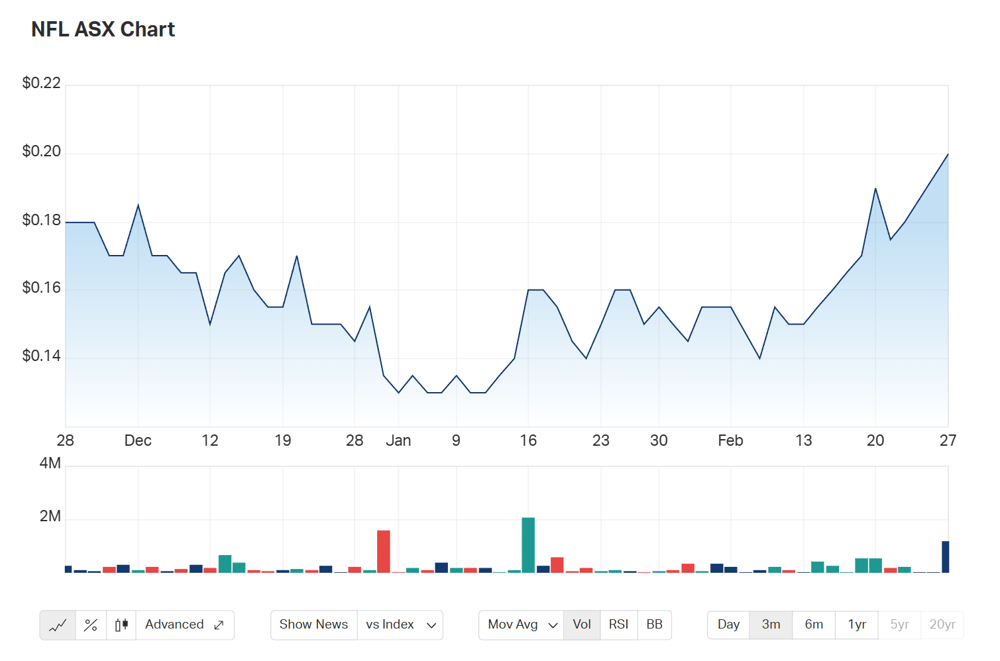This screenshot has height=661, width=1000.
Task: Enable the BB Bollinger Bands indicator
Action: click(654, 624)
